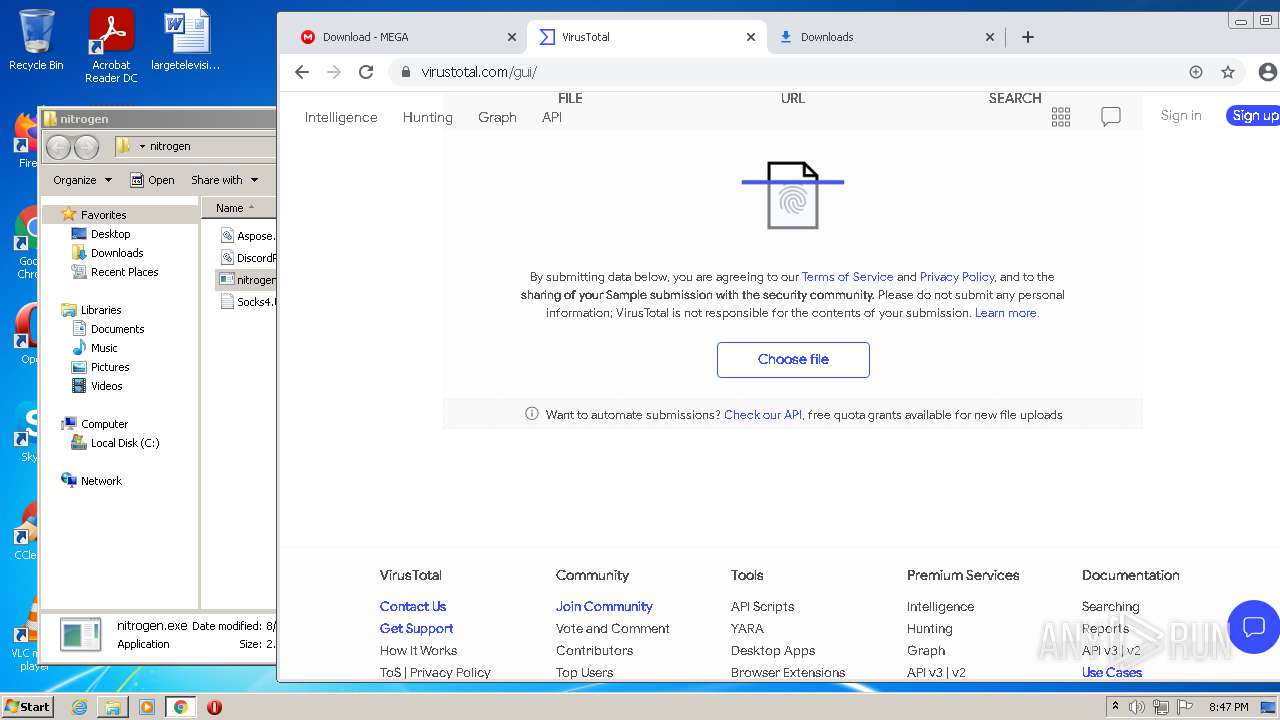Screen dimensions: 1280x720
Task: Click Open in Explorer toolbar
Action: point(152,180)
